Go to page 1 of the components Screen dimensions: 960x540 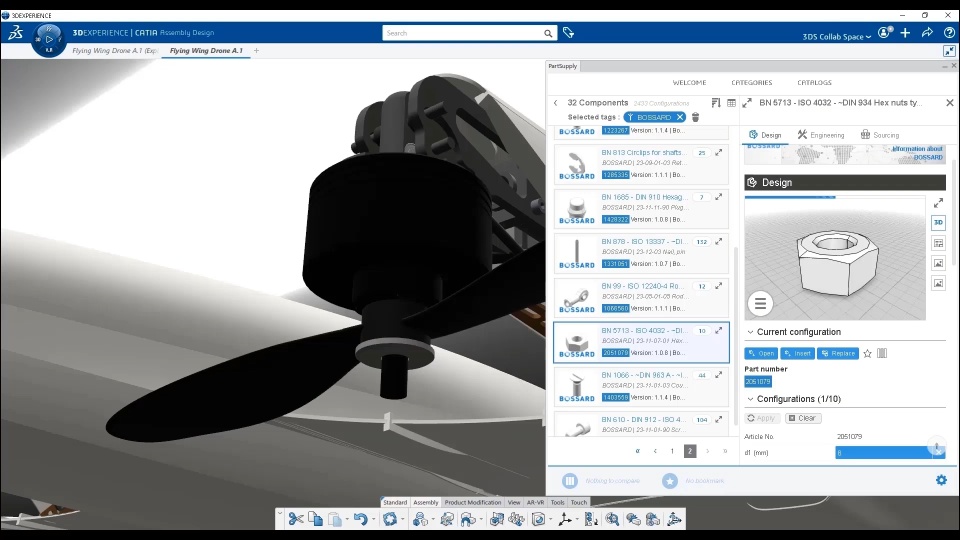coord(672,451)
